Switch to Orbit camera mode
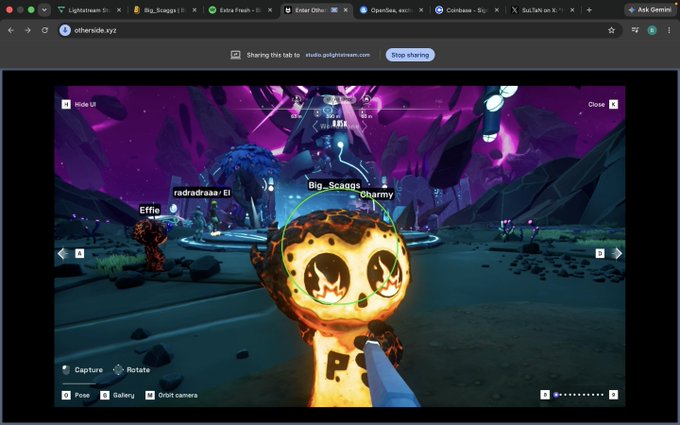This screenshot has width=680, height=425. 171,396
